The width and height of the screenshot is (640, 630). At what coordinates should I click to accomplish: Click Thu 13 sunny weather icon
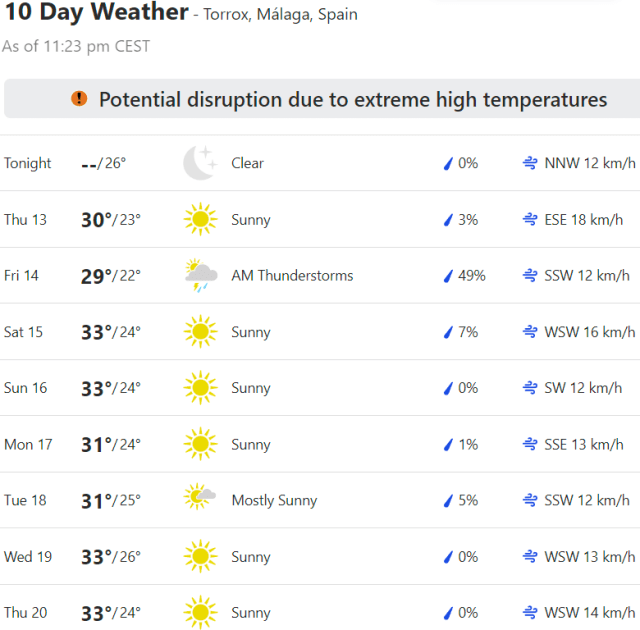199,219
